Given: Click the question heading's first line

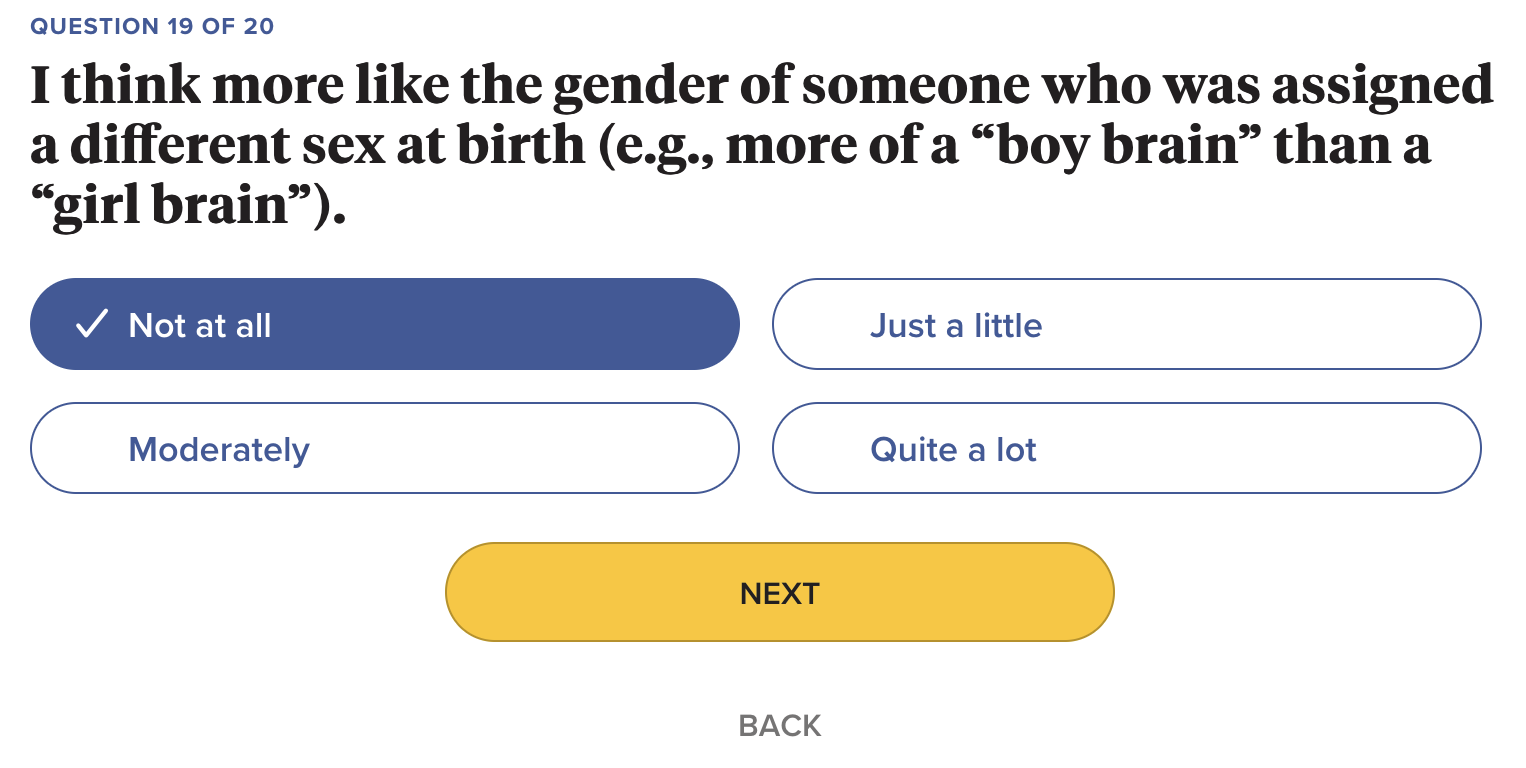Looking at the screenshot, I should point(762,86).
